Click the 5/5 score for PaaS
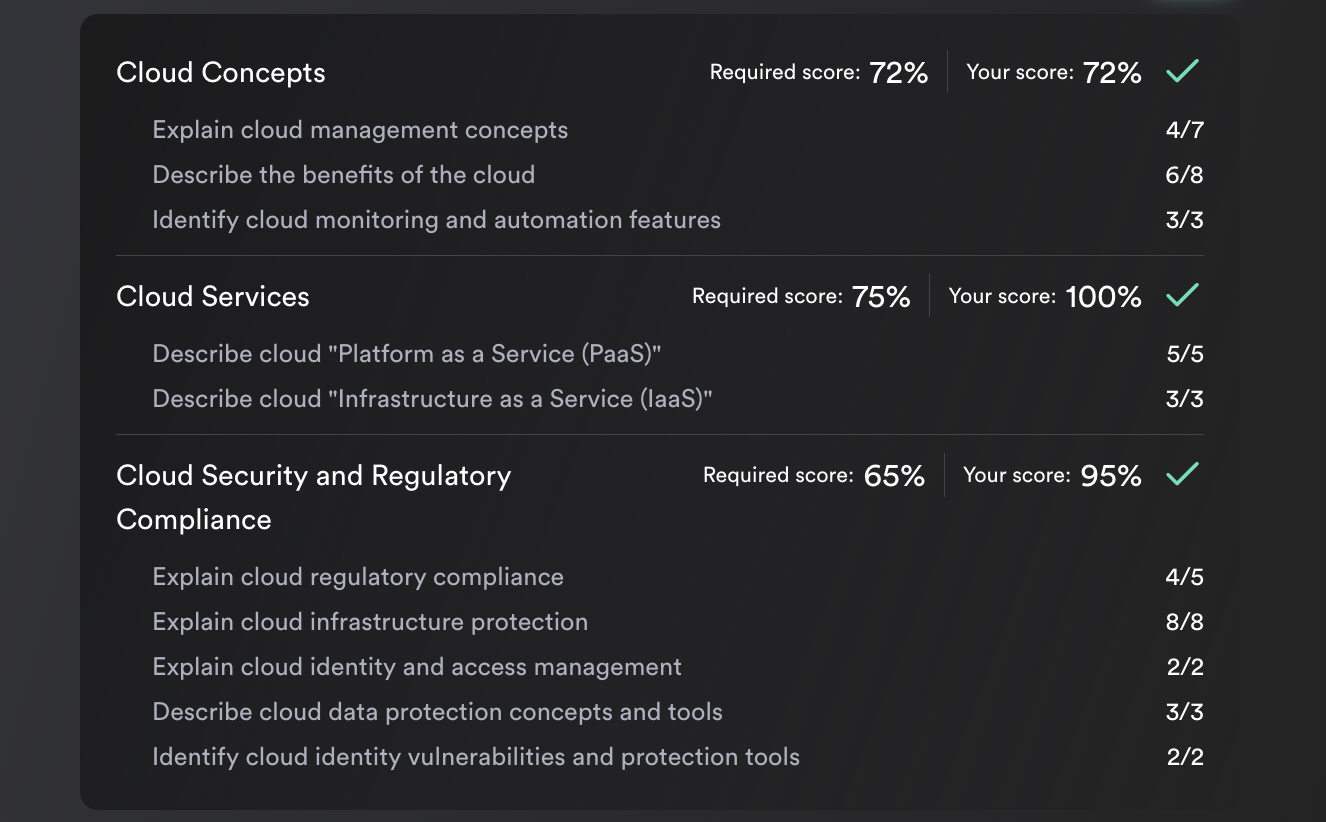This screenshot has height=822, width=1326. (1184, 354)
